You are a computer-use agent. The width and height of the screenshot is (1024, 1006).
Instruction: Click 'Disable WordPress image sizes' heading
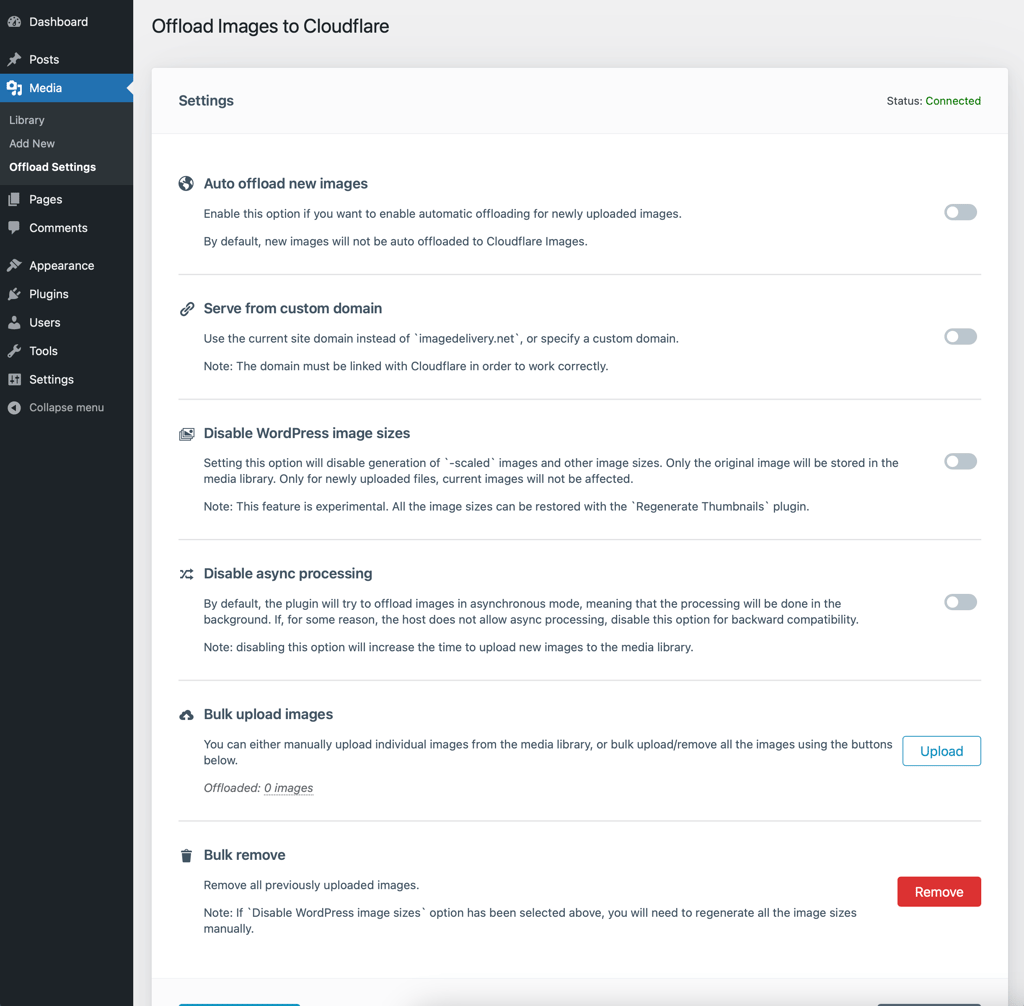coord(307,433)
